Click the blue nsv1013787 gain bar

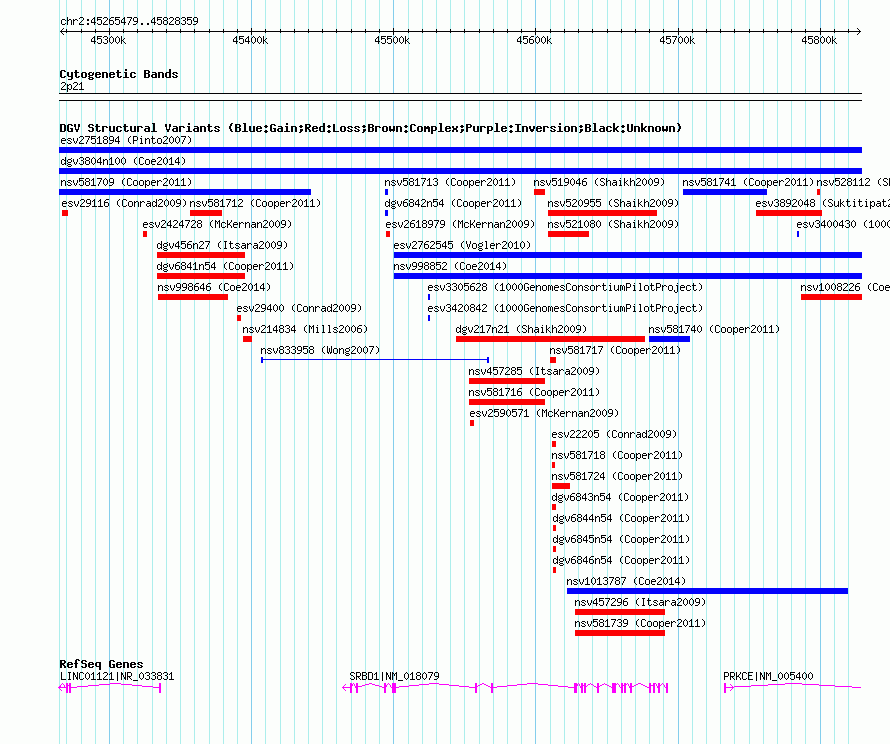click(707, 591)
